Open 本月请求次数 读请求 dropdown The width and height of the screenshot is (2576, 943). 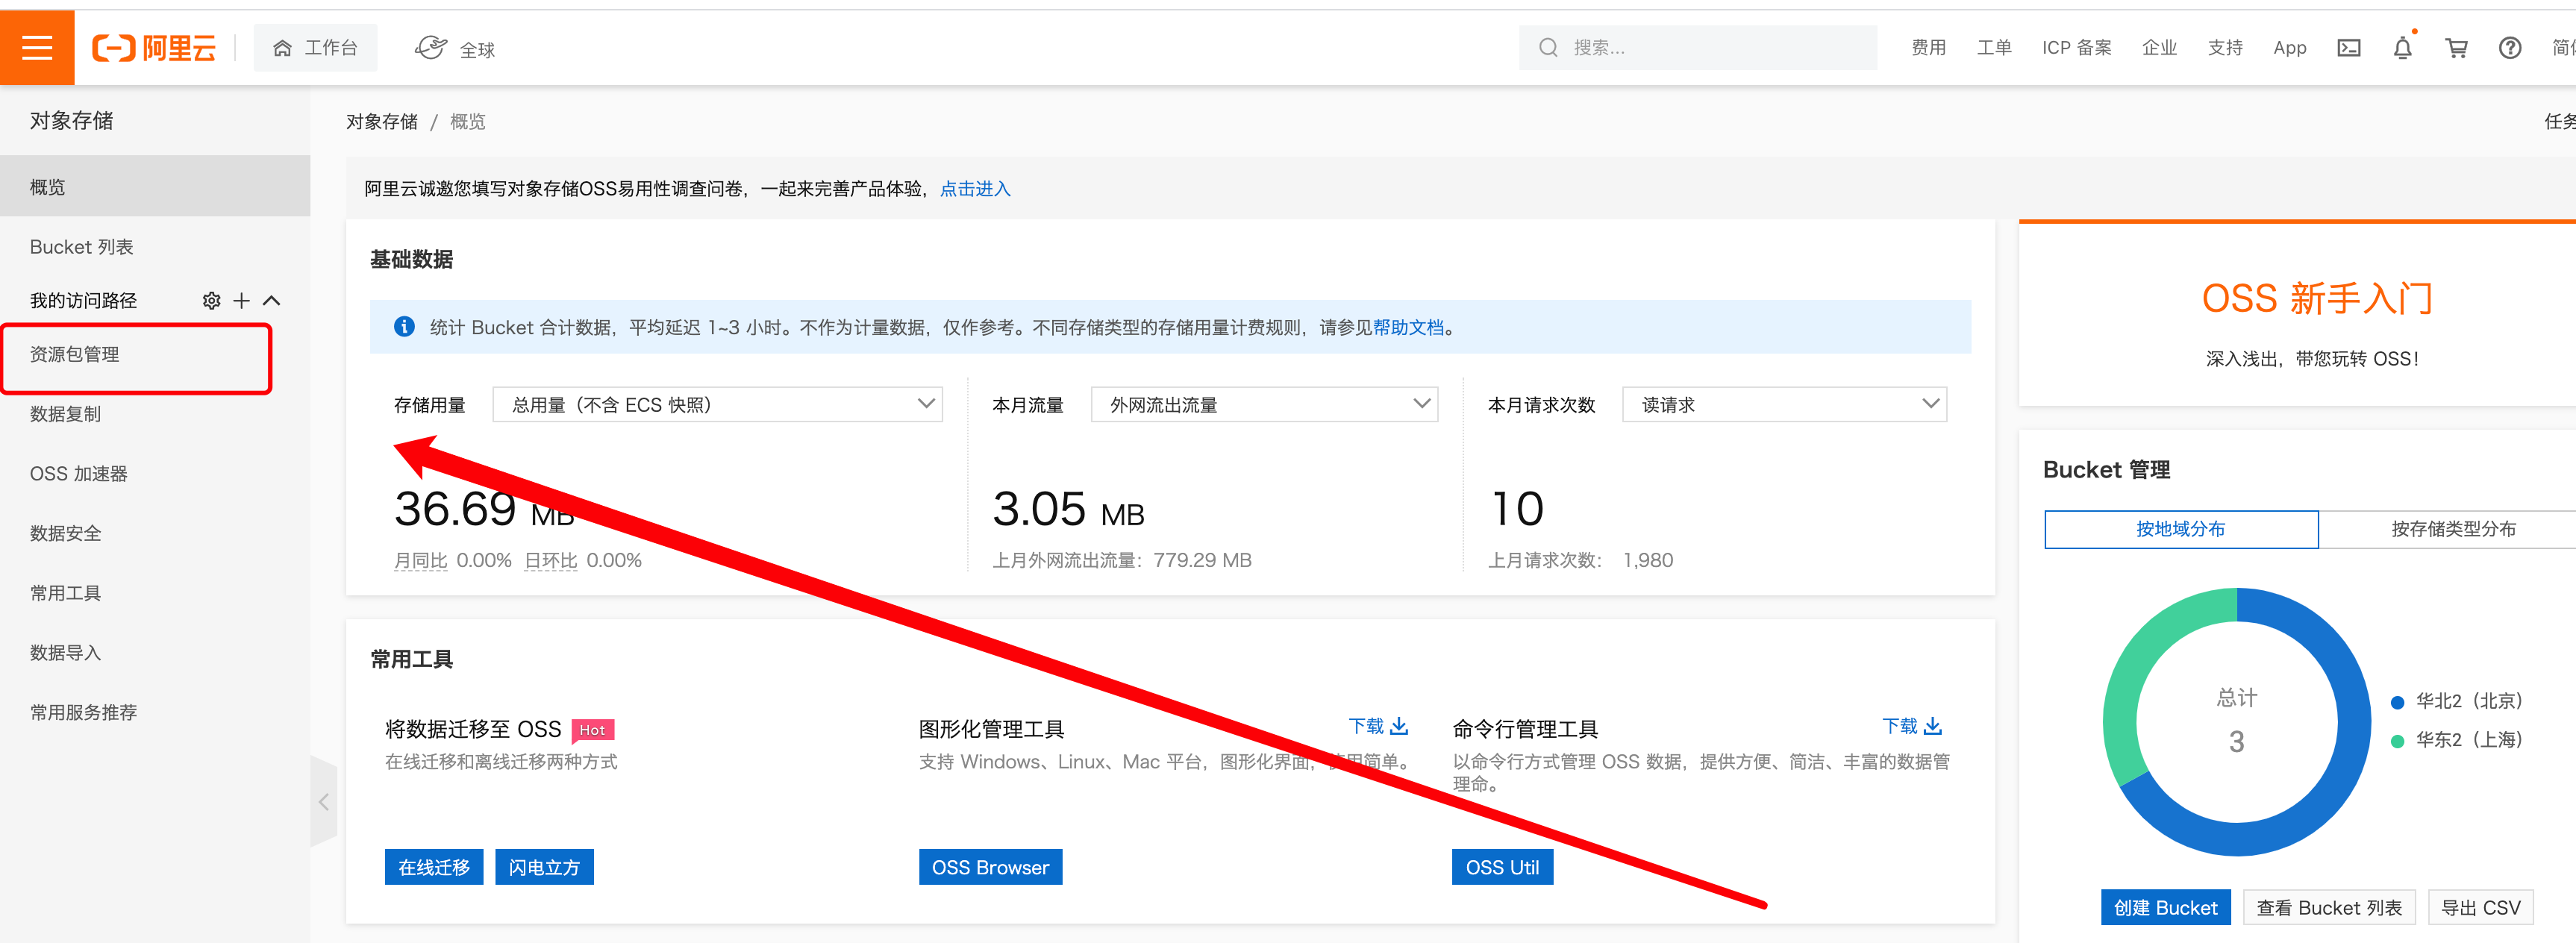1784,405
